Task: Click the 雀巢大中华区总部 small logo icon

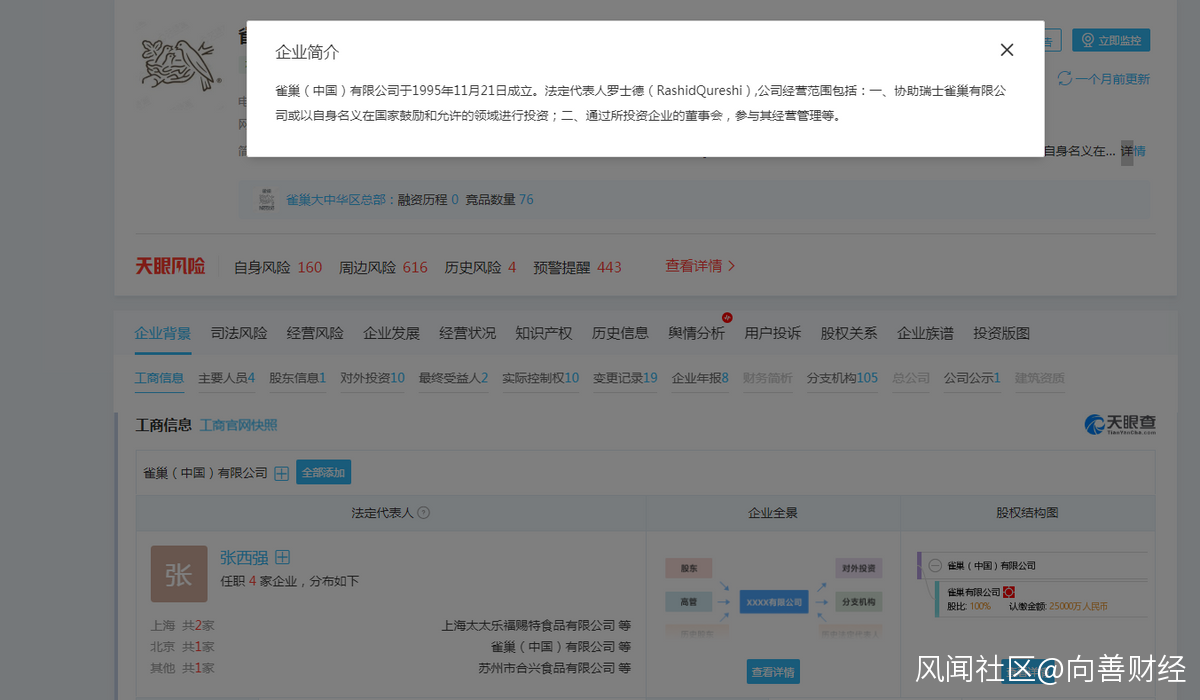Action: tap(266, 199)
